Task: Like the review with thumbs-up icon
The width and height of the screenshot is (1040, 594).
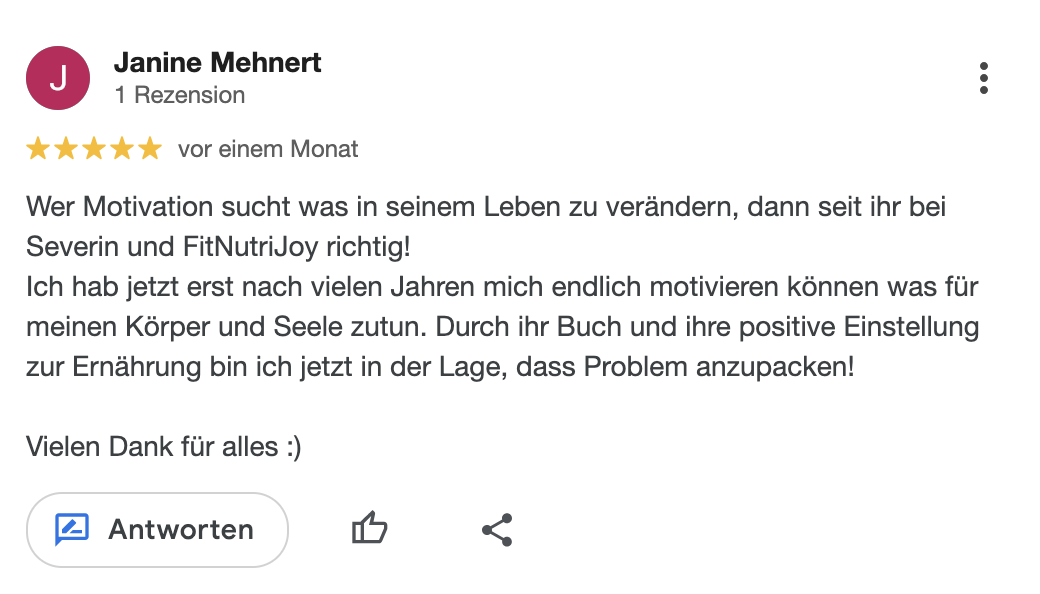Action: pyautogui.click(x=369, y=528)
